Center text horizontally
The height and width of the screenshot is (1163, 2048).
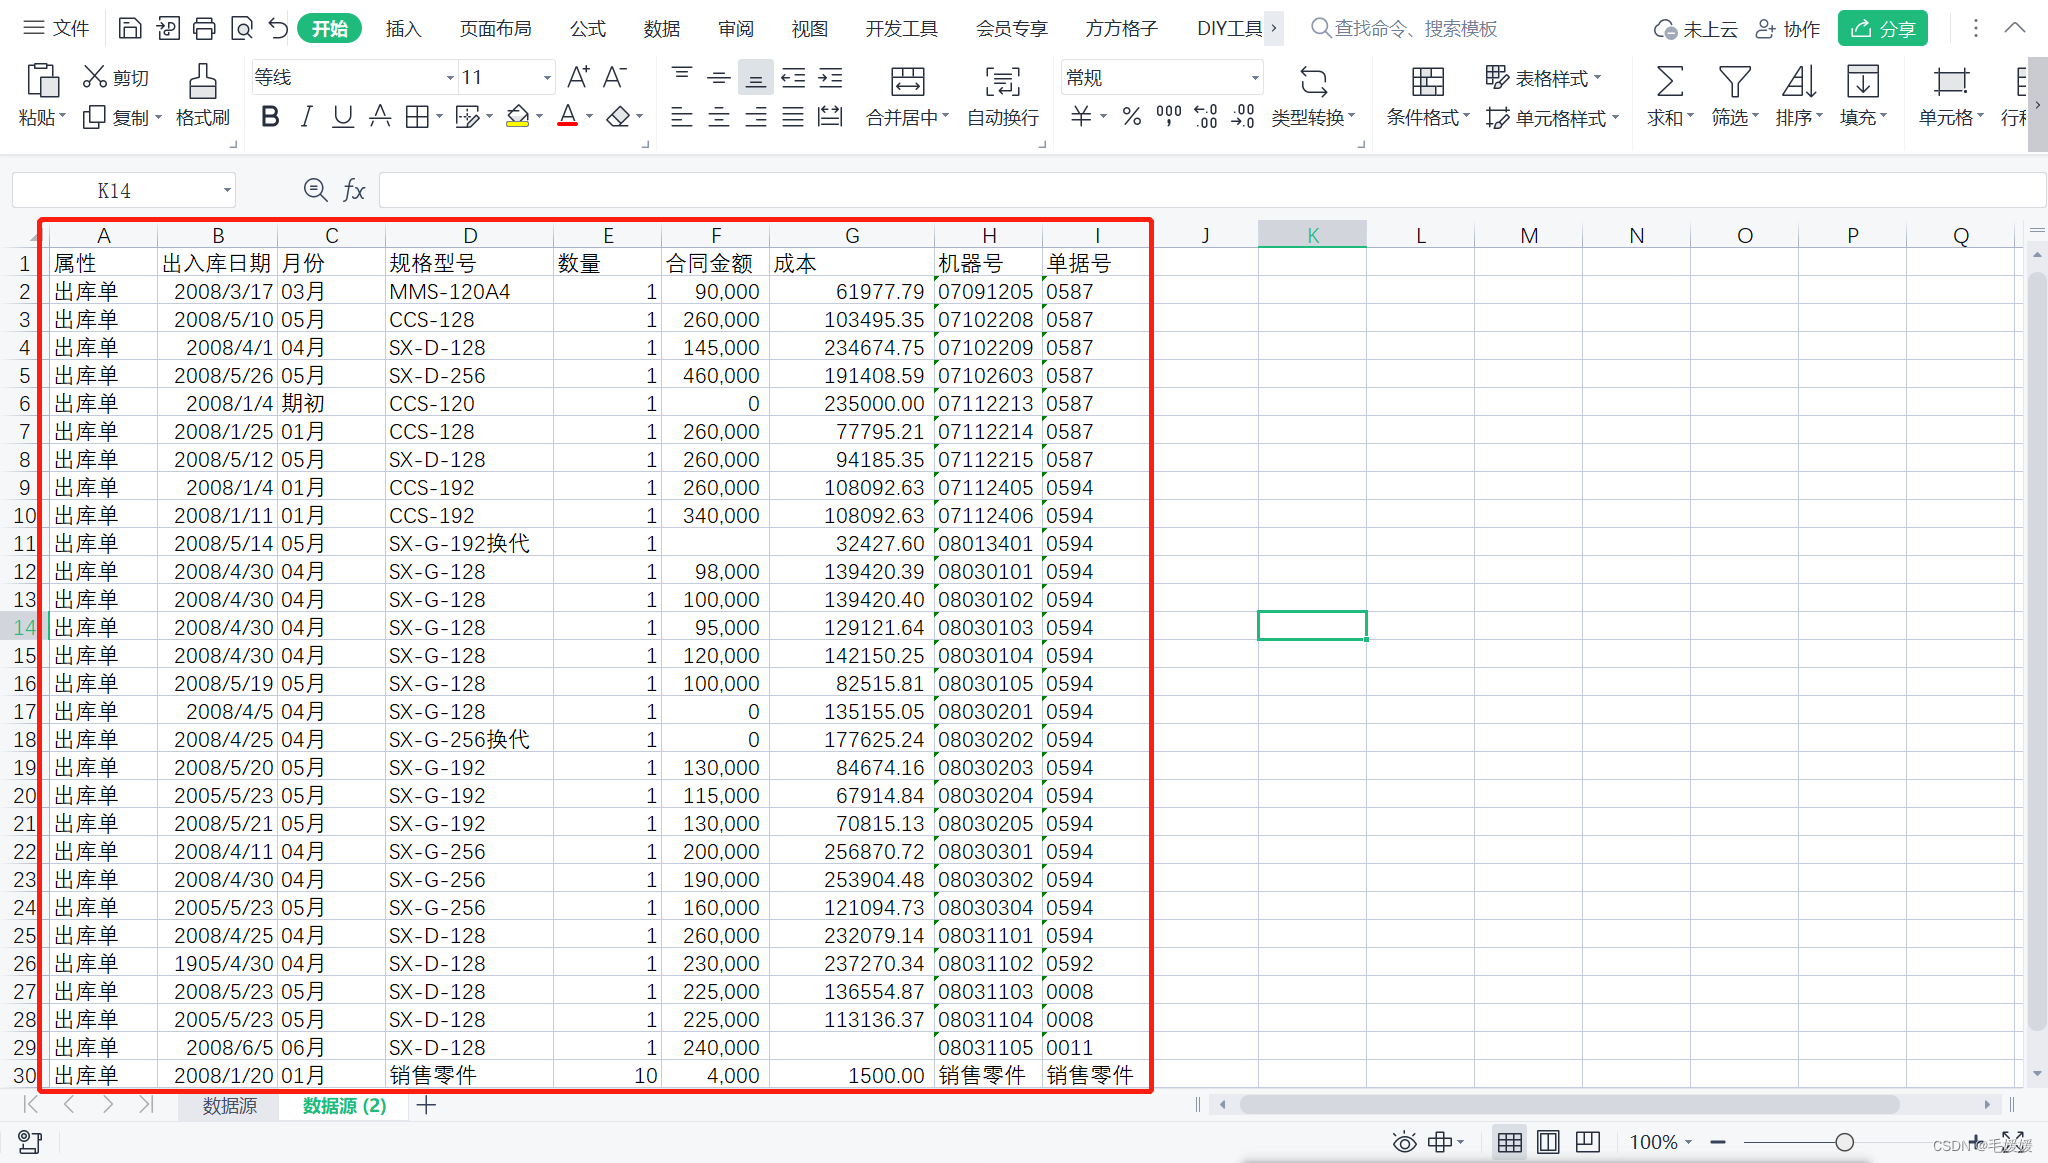719,117
